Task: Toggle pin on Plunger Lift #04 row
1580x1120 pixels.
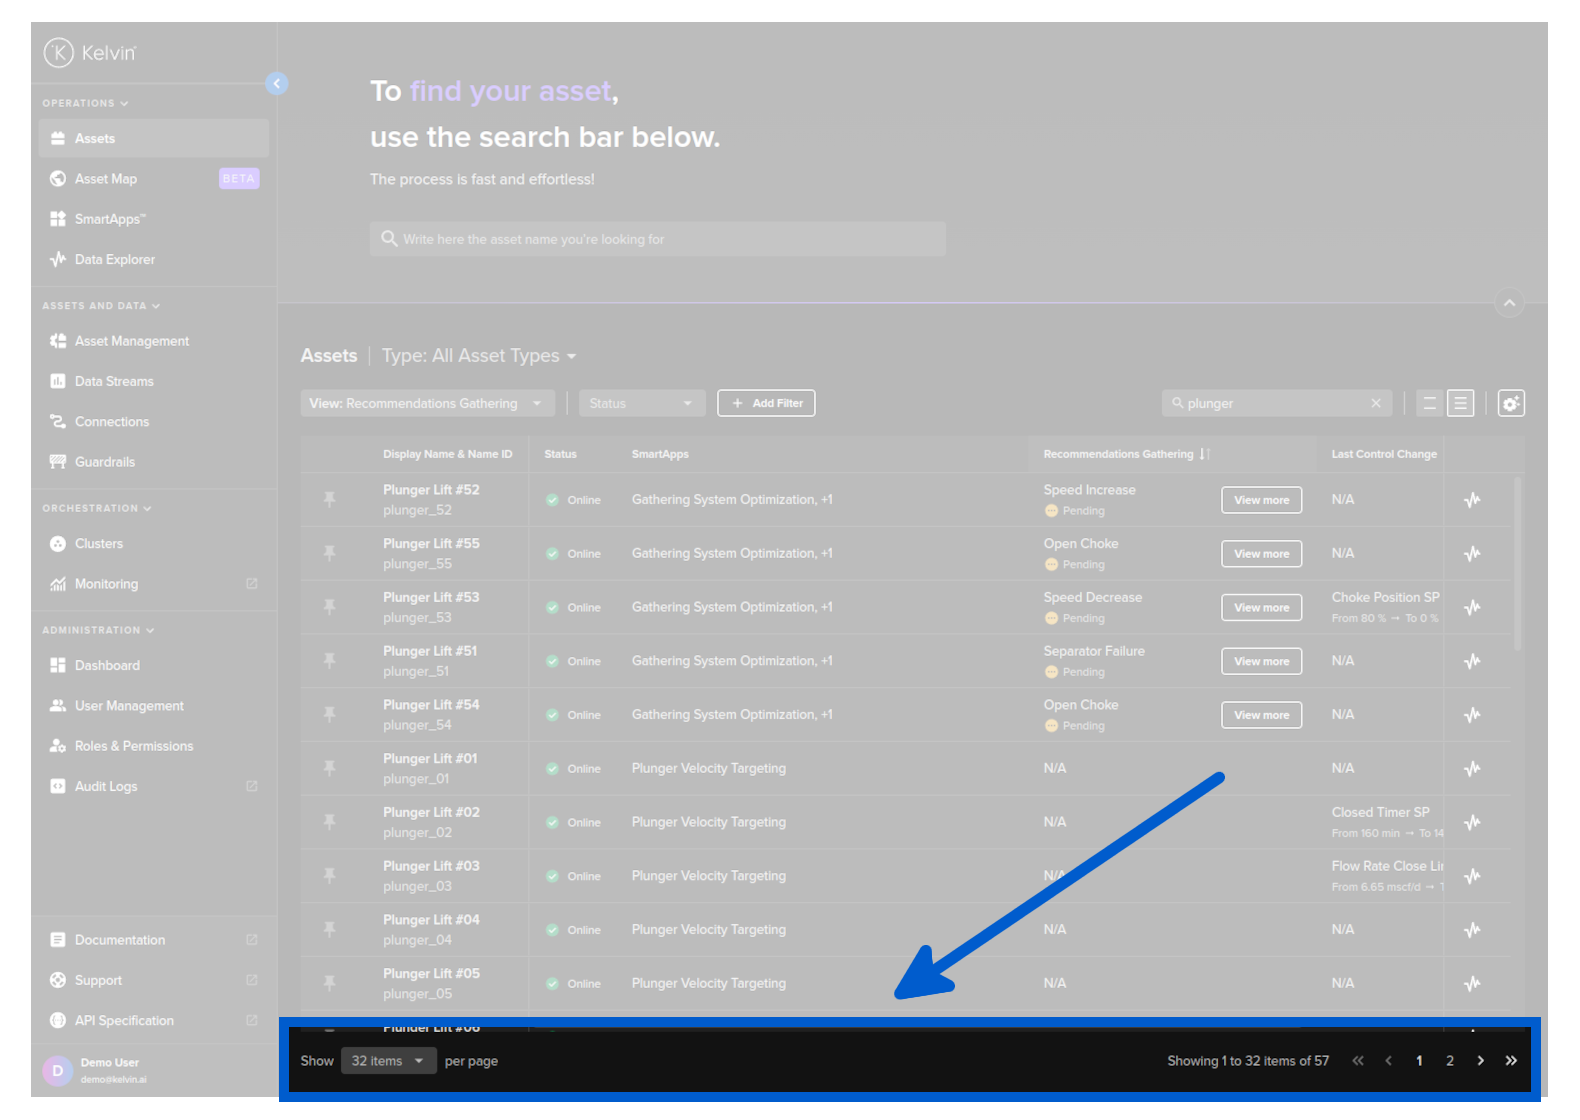Action: point(329,929)
